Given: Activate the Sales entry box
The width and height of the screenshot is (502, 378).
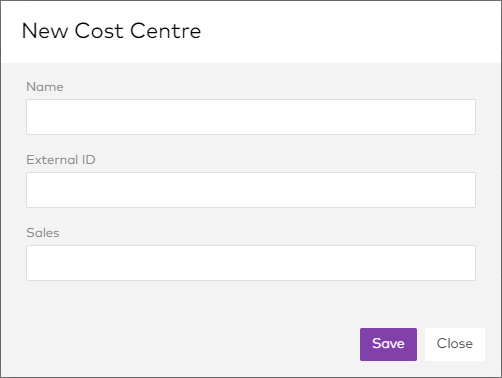Looking at the screenshot, I should coord(251,263).
